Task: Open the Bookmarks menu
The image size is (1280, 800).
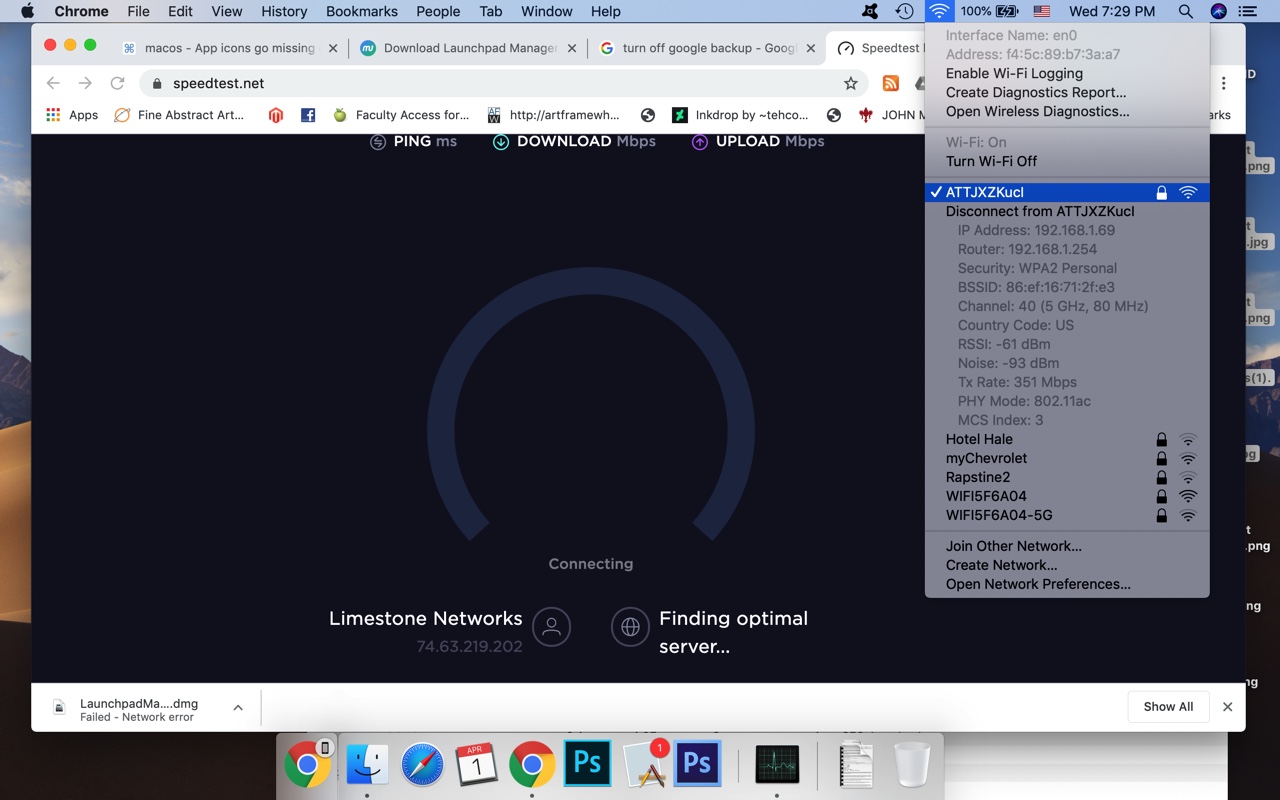Action: (x=362, y=11)
